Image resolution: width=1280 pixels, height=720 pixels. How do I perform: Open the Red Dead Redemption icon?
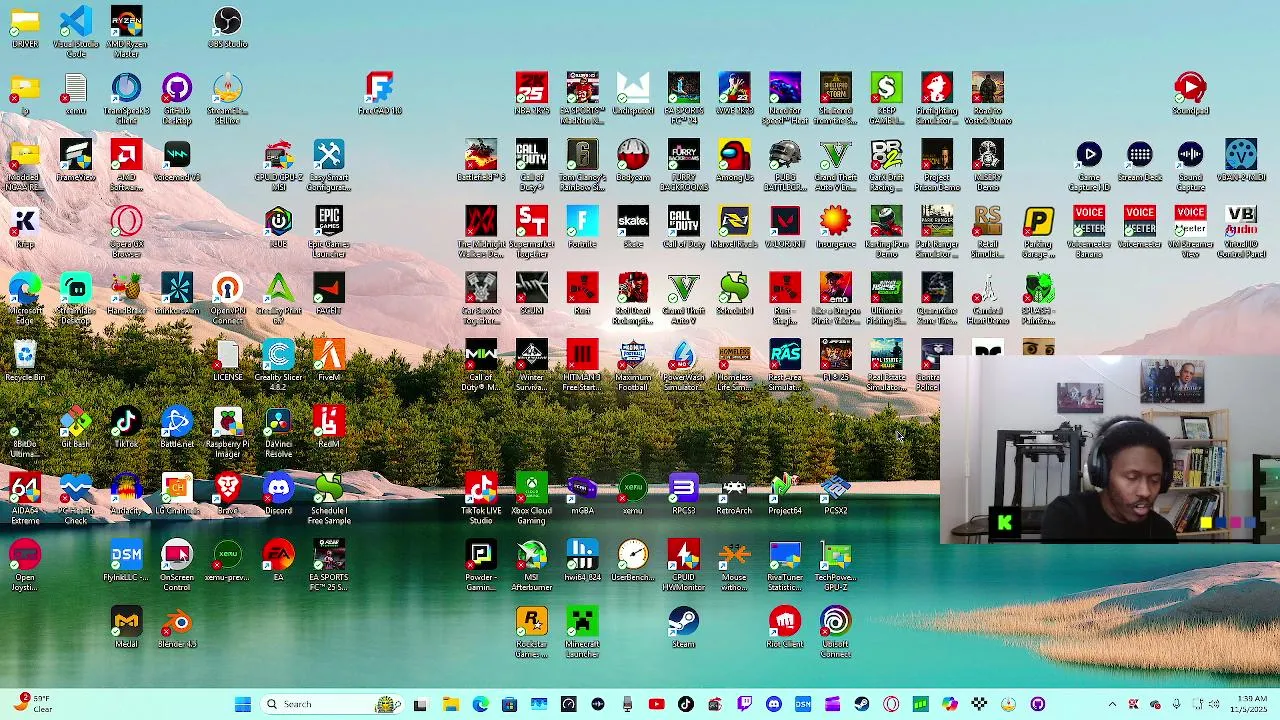pyautogui.click(x=633, y=296)
